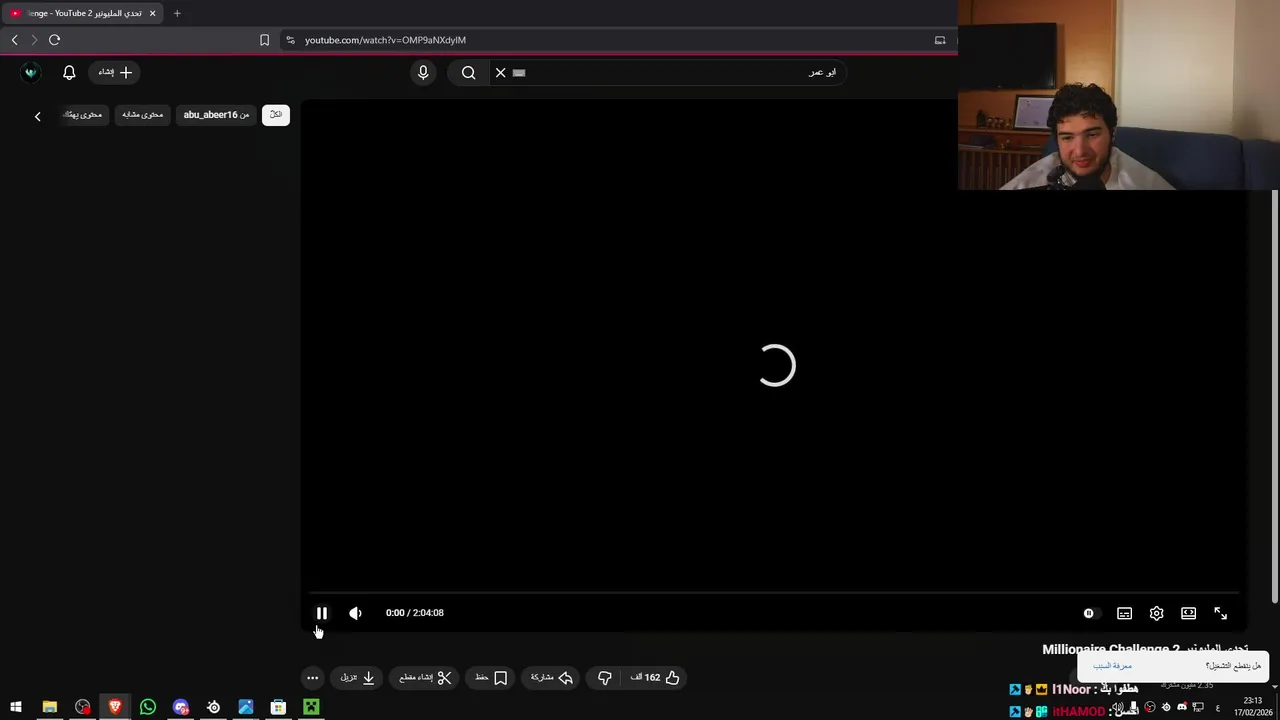Select the abu_abeer16 filter chip
The height and width of the screenshot is (720, 1280).
click(216, 115)
